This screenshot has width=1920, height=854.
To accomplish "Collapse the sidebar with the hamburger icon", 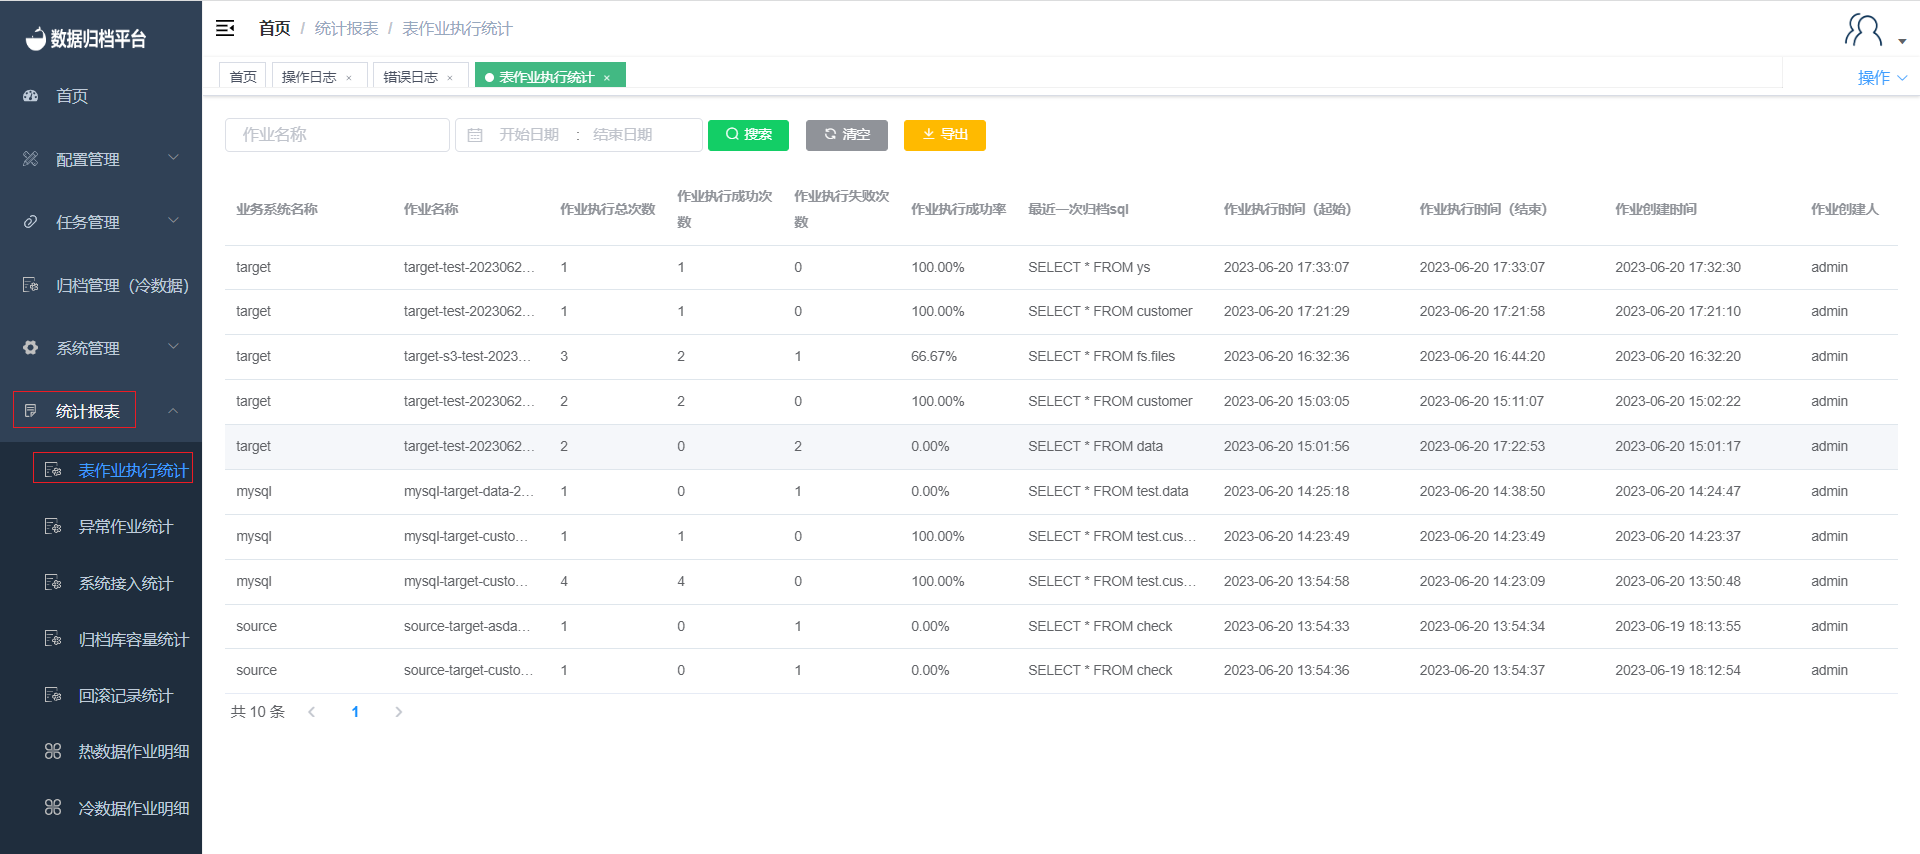I will tap(225, 28).
